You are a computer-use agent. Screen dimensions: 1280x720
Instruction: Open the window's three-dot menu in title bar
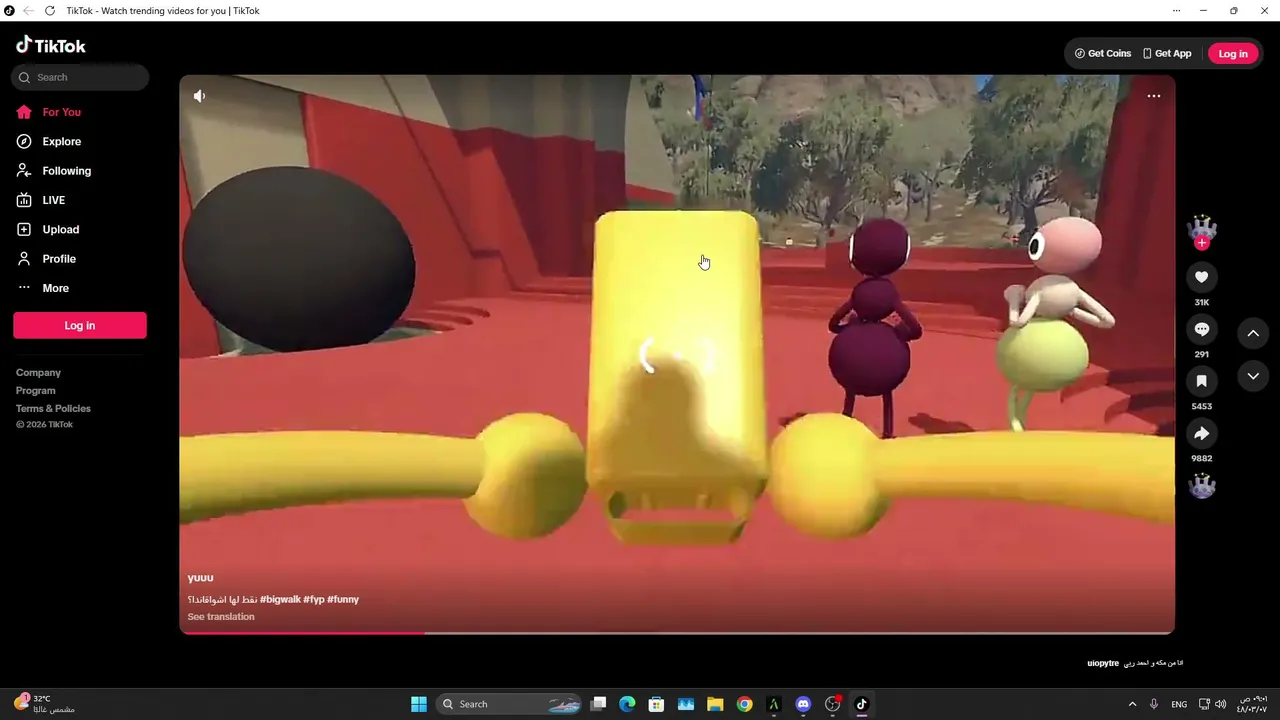[x=1176, y=11]
